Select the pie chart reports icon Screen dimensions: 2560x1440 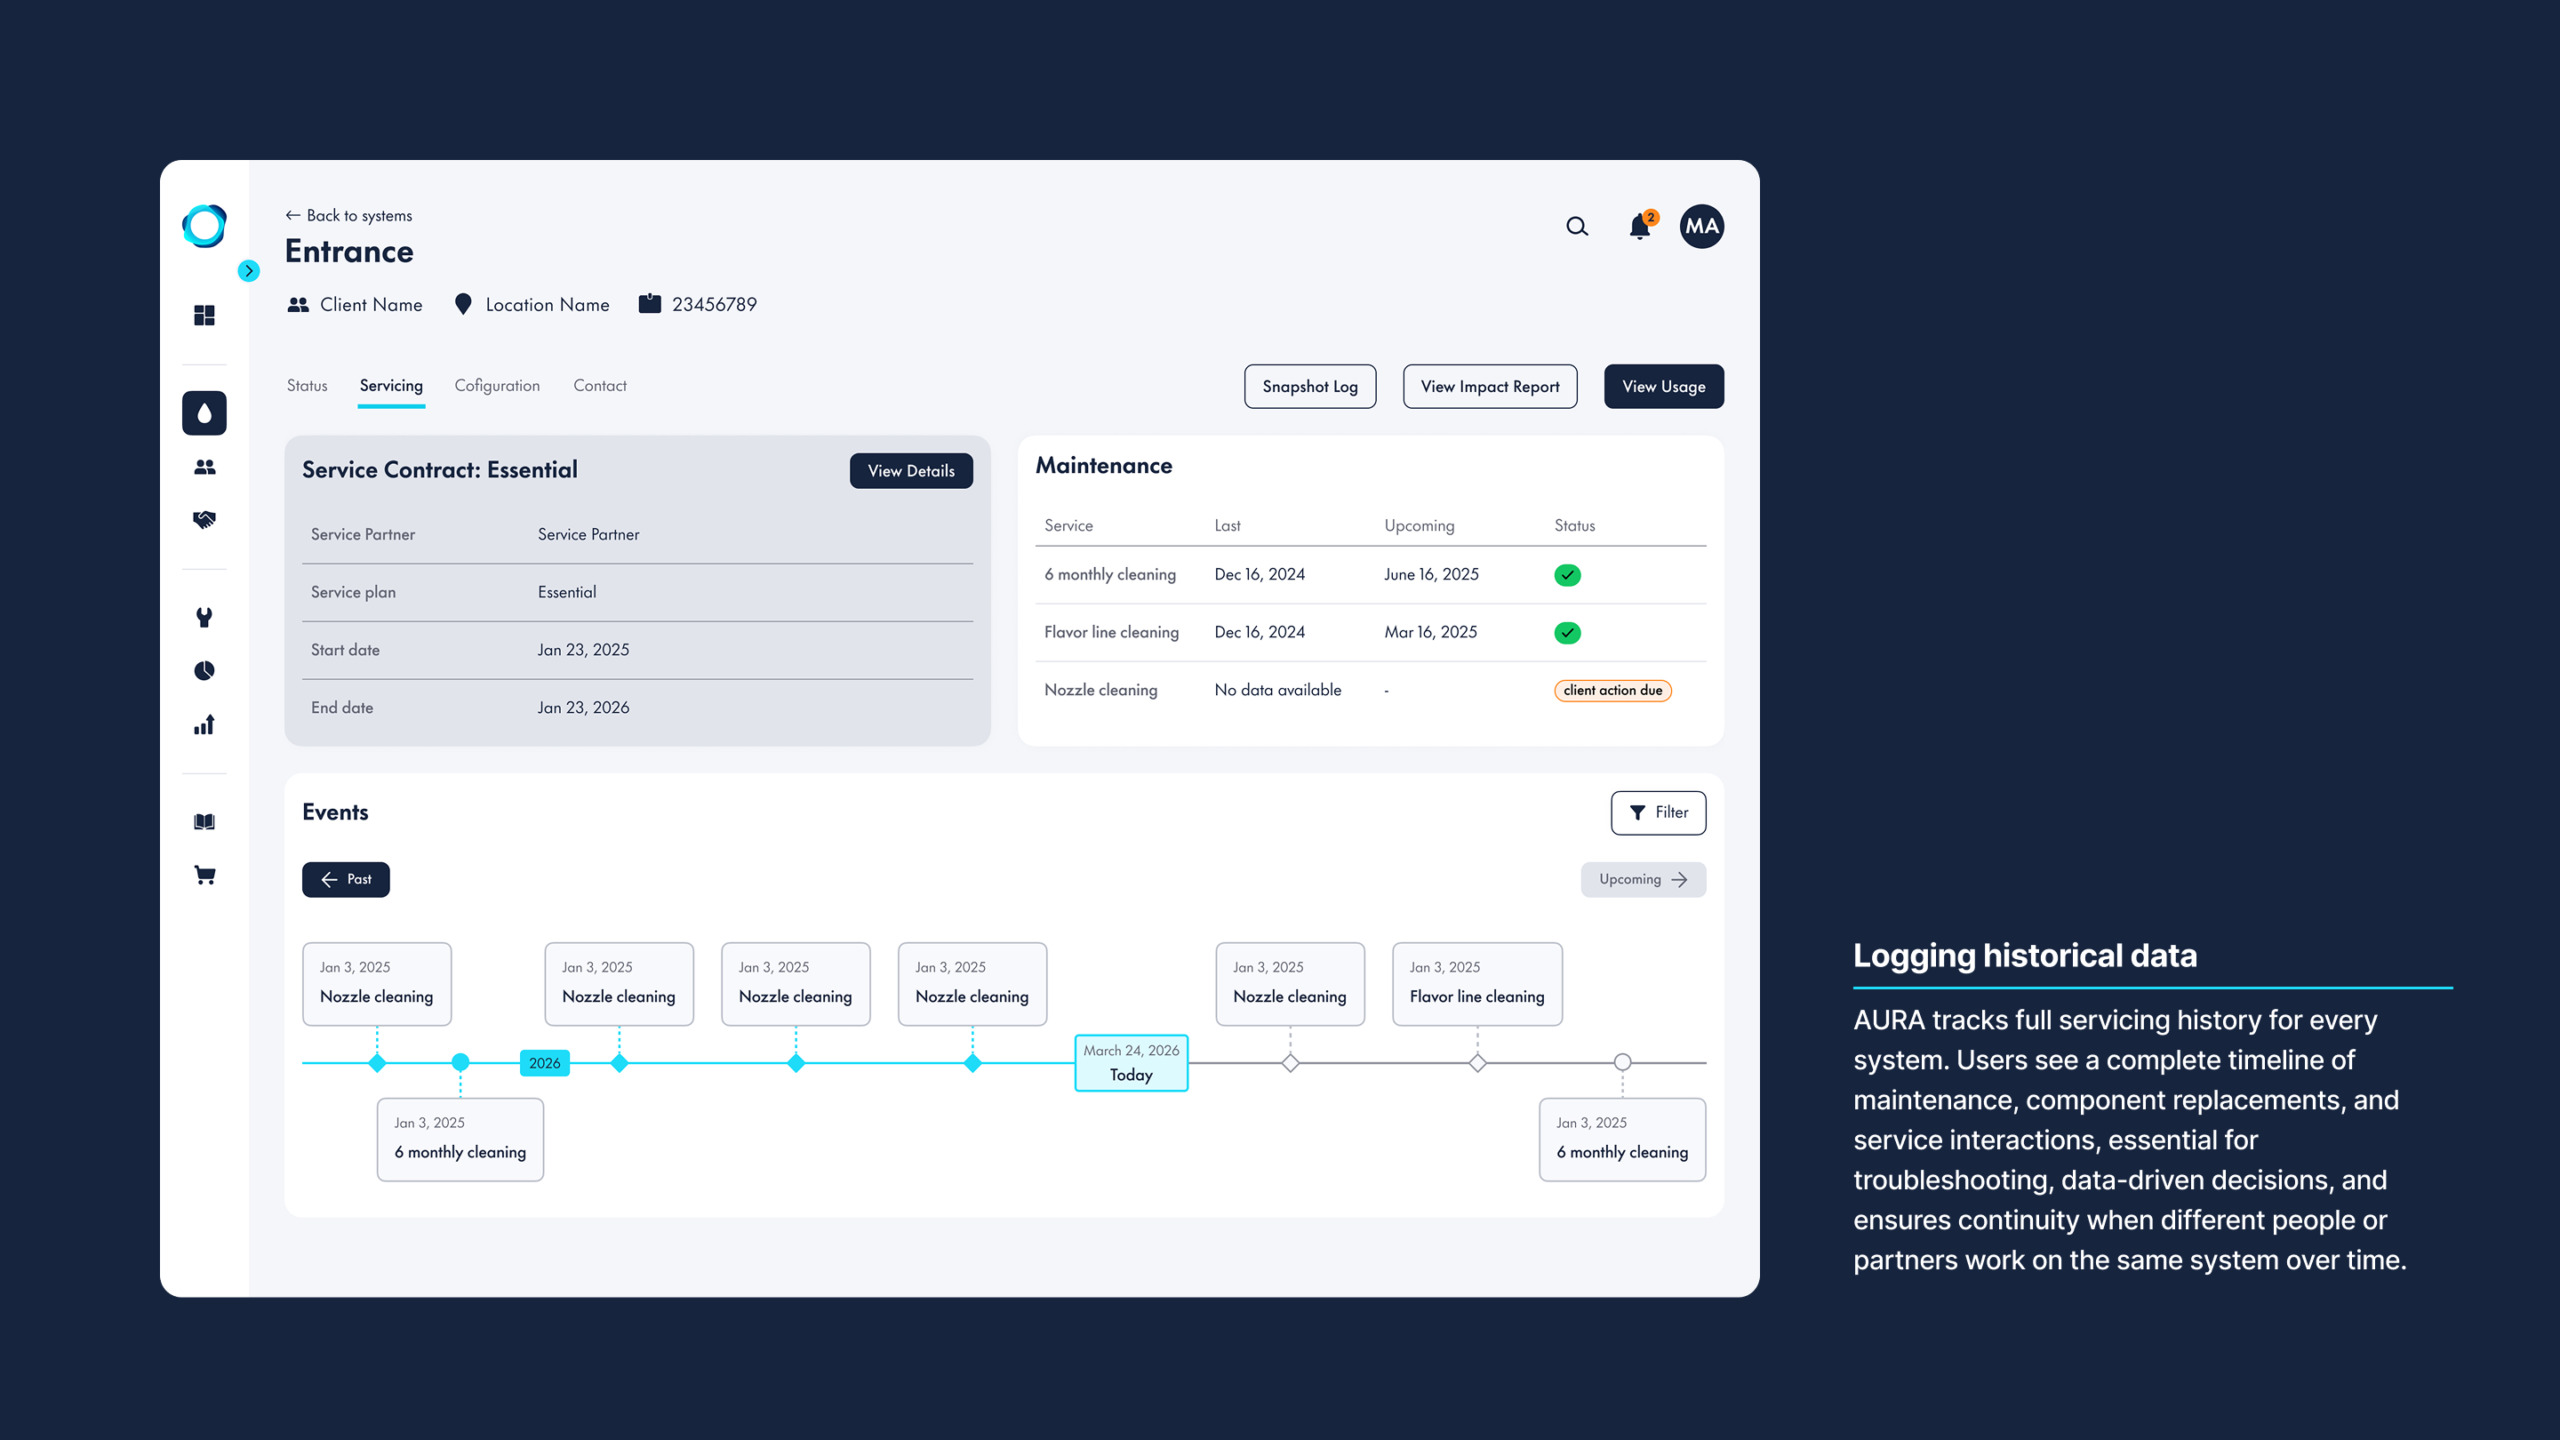point(204,671)
